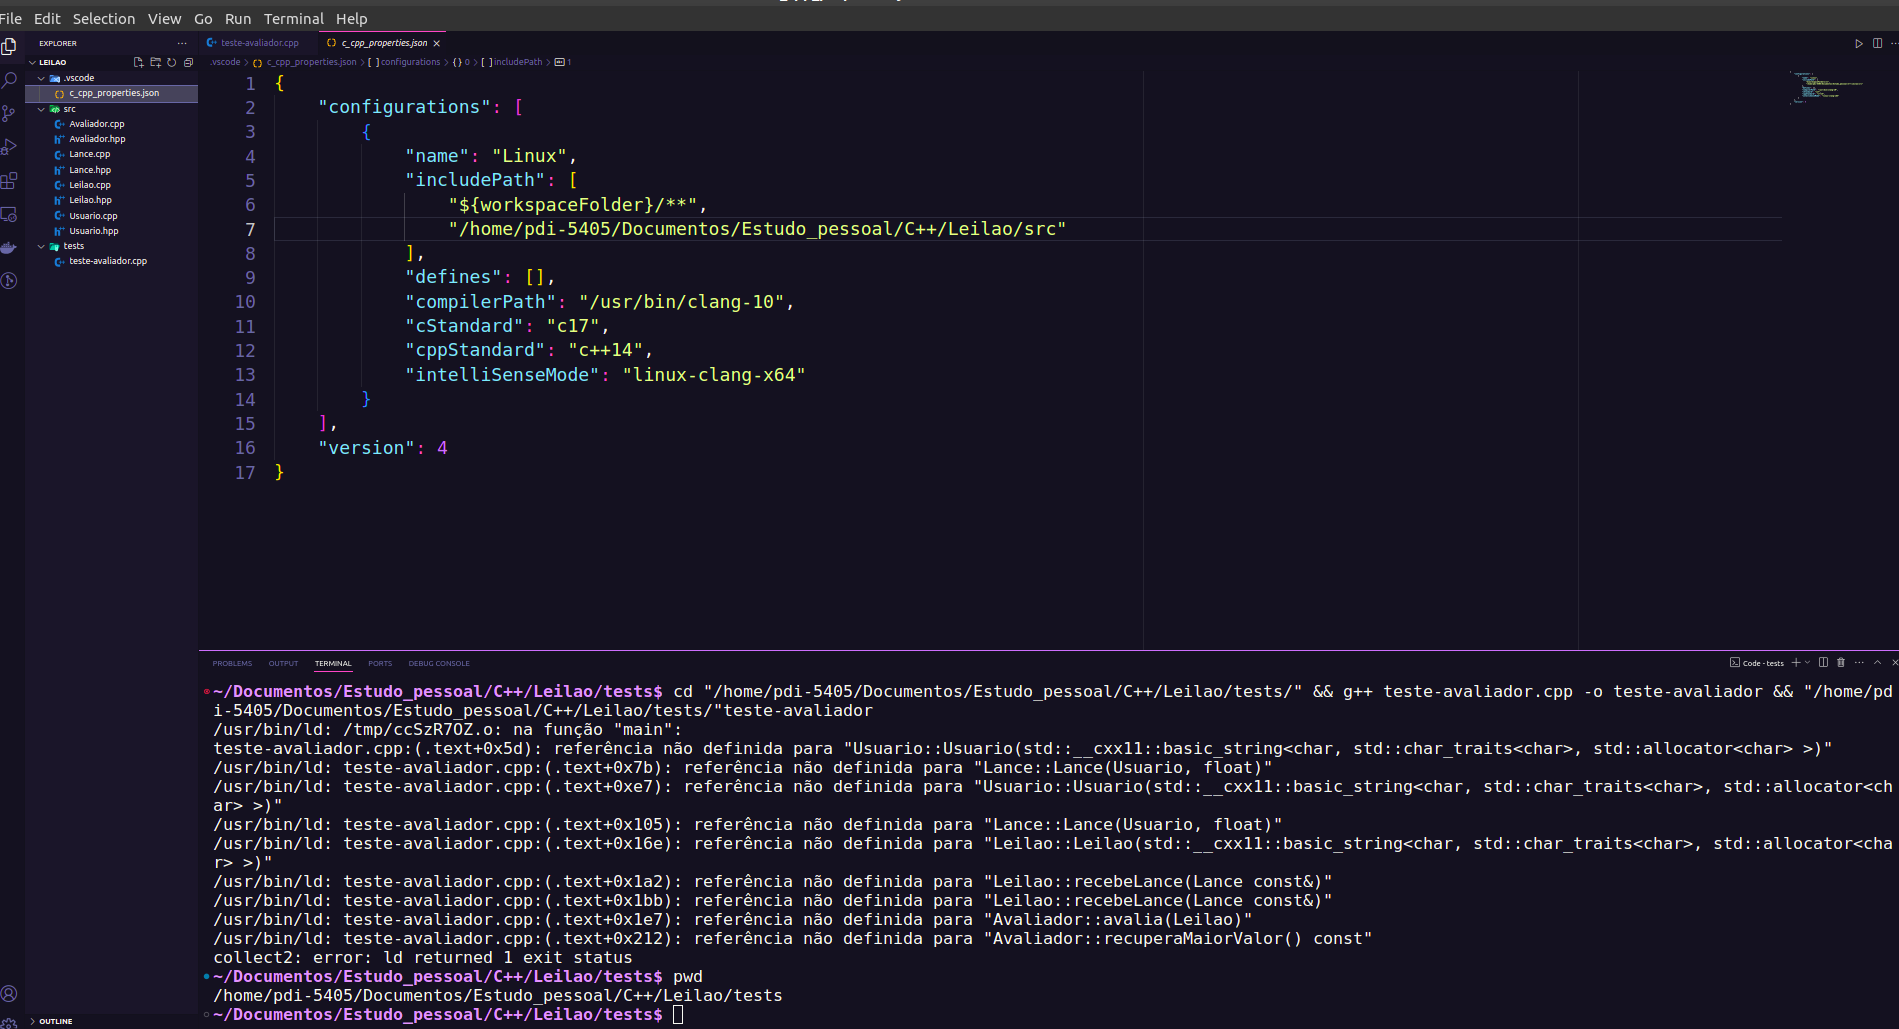The width and height of the screenshot is (1899, 1029).
Task: Click the includePath breadcrumb segment
Action: click(517, 62)
